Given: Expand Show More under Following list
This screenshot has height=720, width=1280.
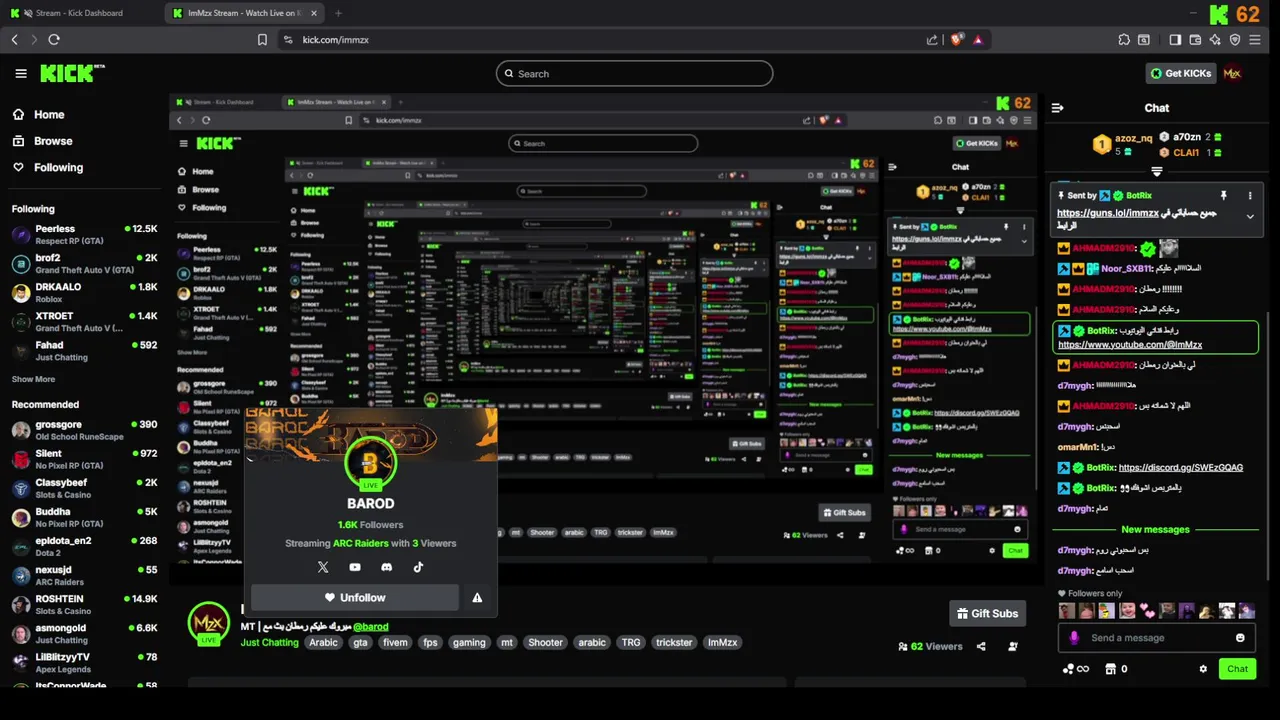Looking at the screenshot, I should click(33, 379).
